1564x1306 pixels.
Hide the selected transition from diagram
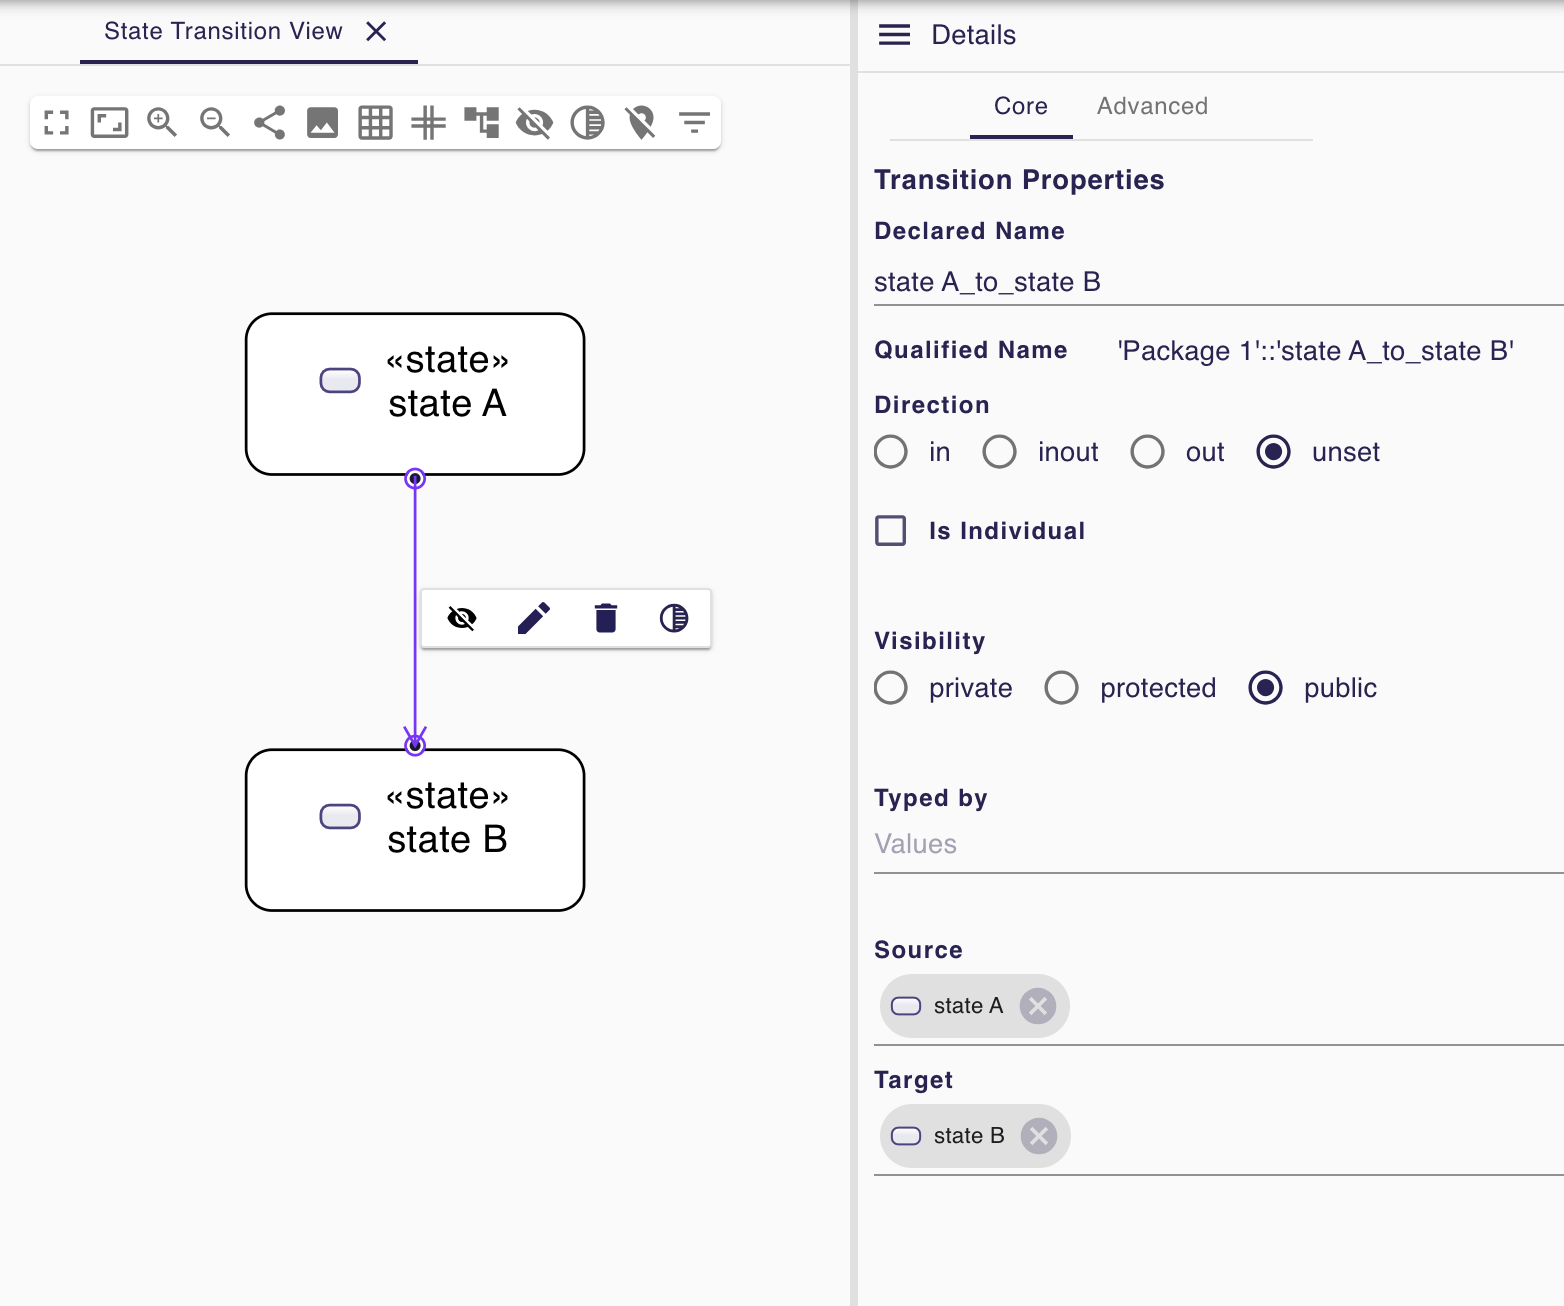click(462, 619)
